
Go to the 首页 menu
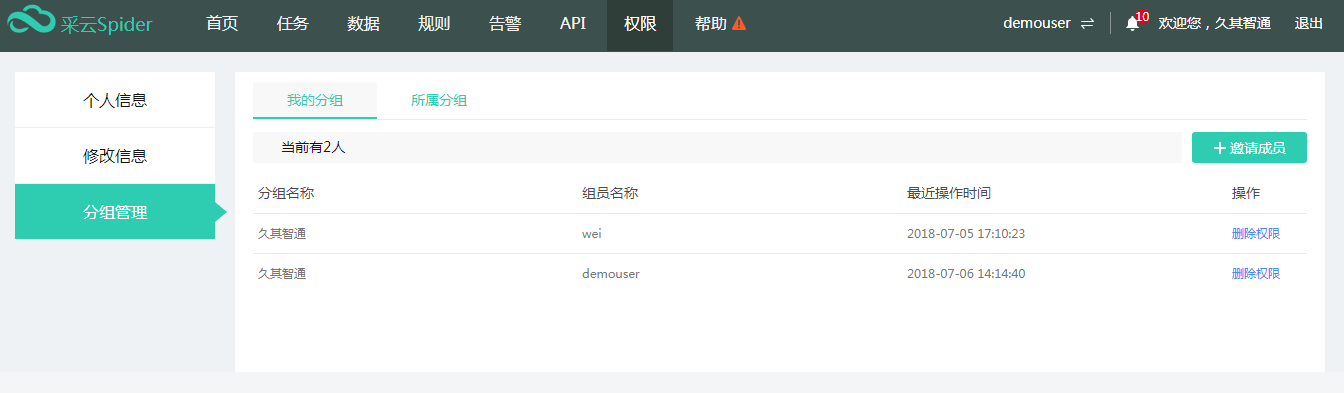222,23
